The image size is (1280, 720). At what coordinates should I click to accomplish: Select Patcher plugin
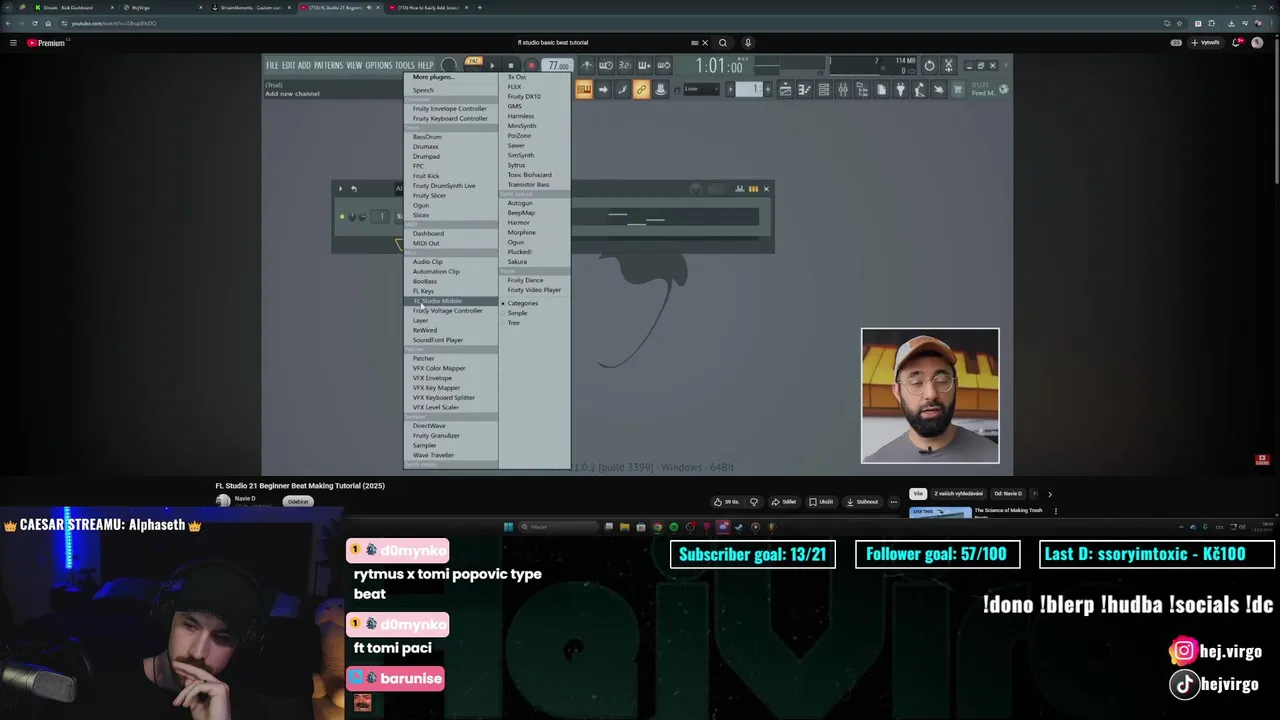click(x=424, y=358)
